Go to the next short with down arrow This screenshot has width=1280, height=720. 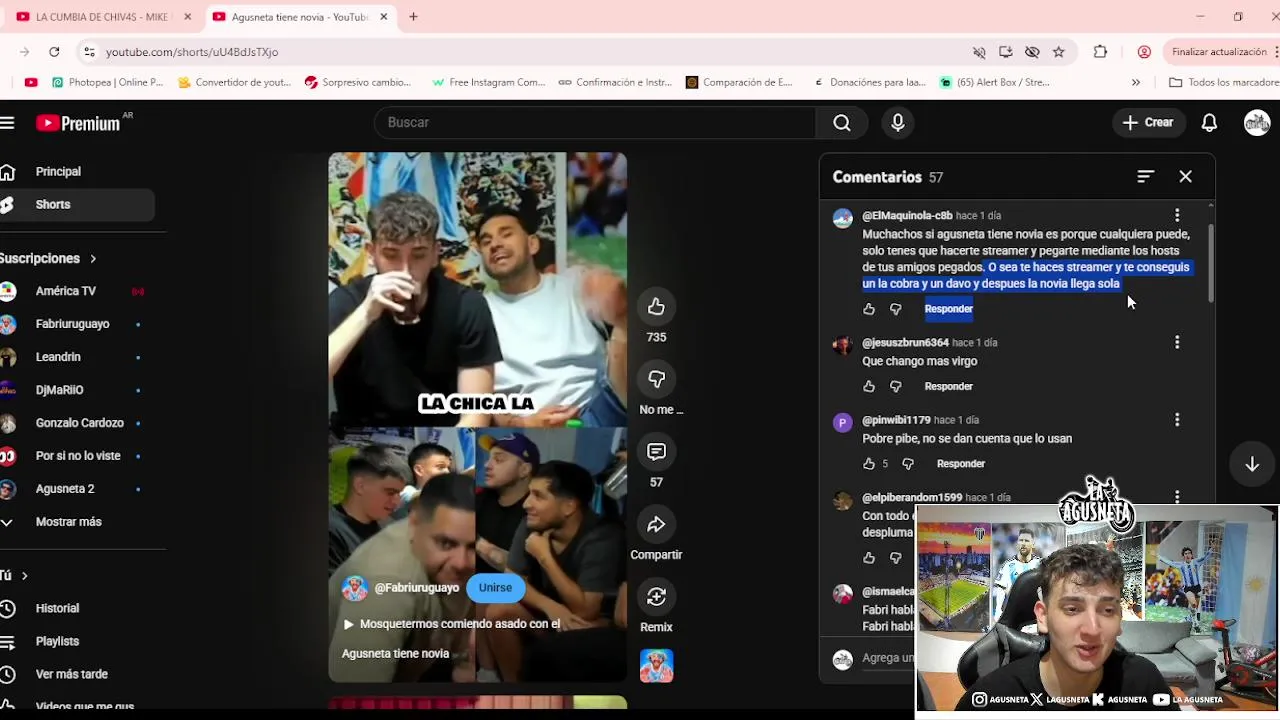(x=1252, y=464)
